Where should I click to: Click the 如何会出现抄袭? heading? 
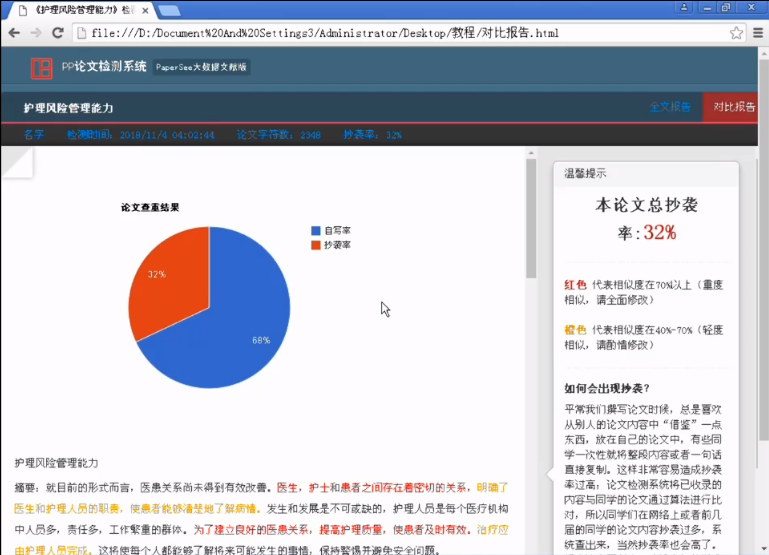point(607,388)
